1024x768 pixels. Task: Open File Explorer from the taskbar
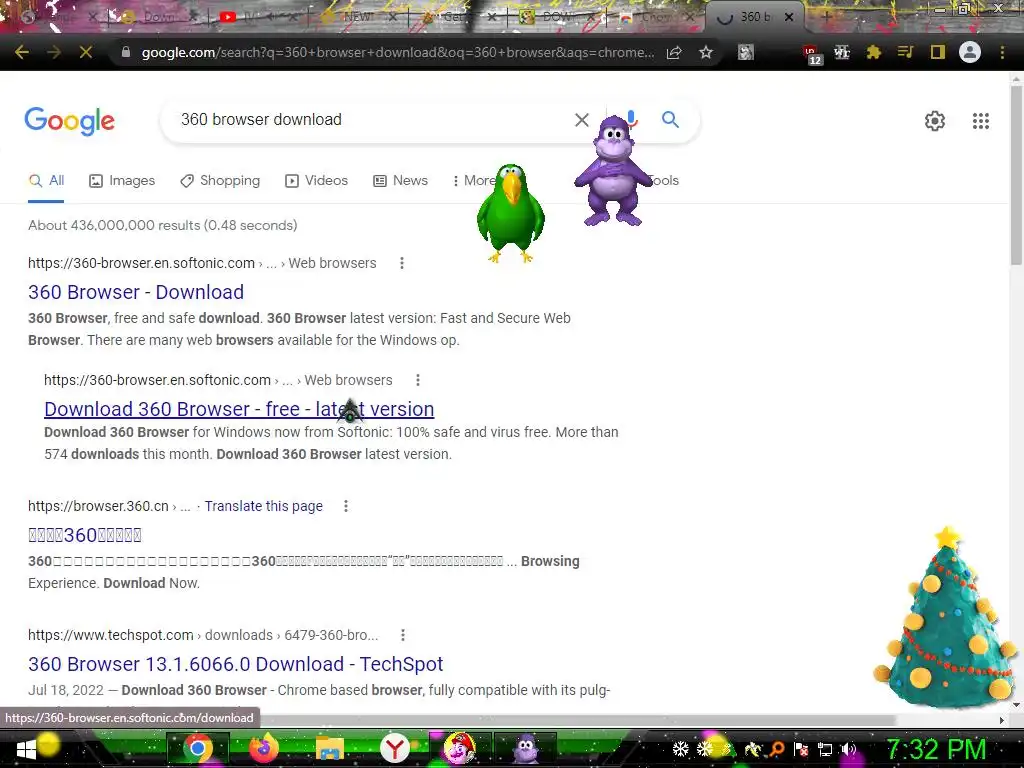(330, 749)
